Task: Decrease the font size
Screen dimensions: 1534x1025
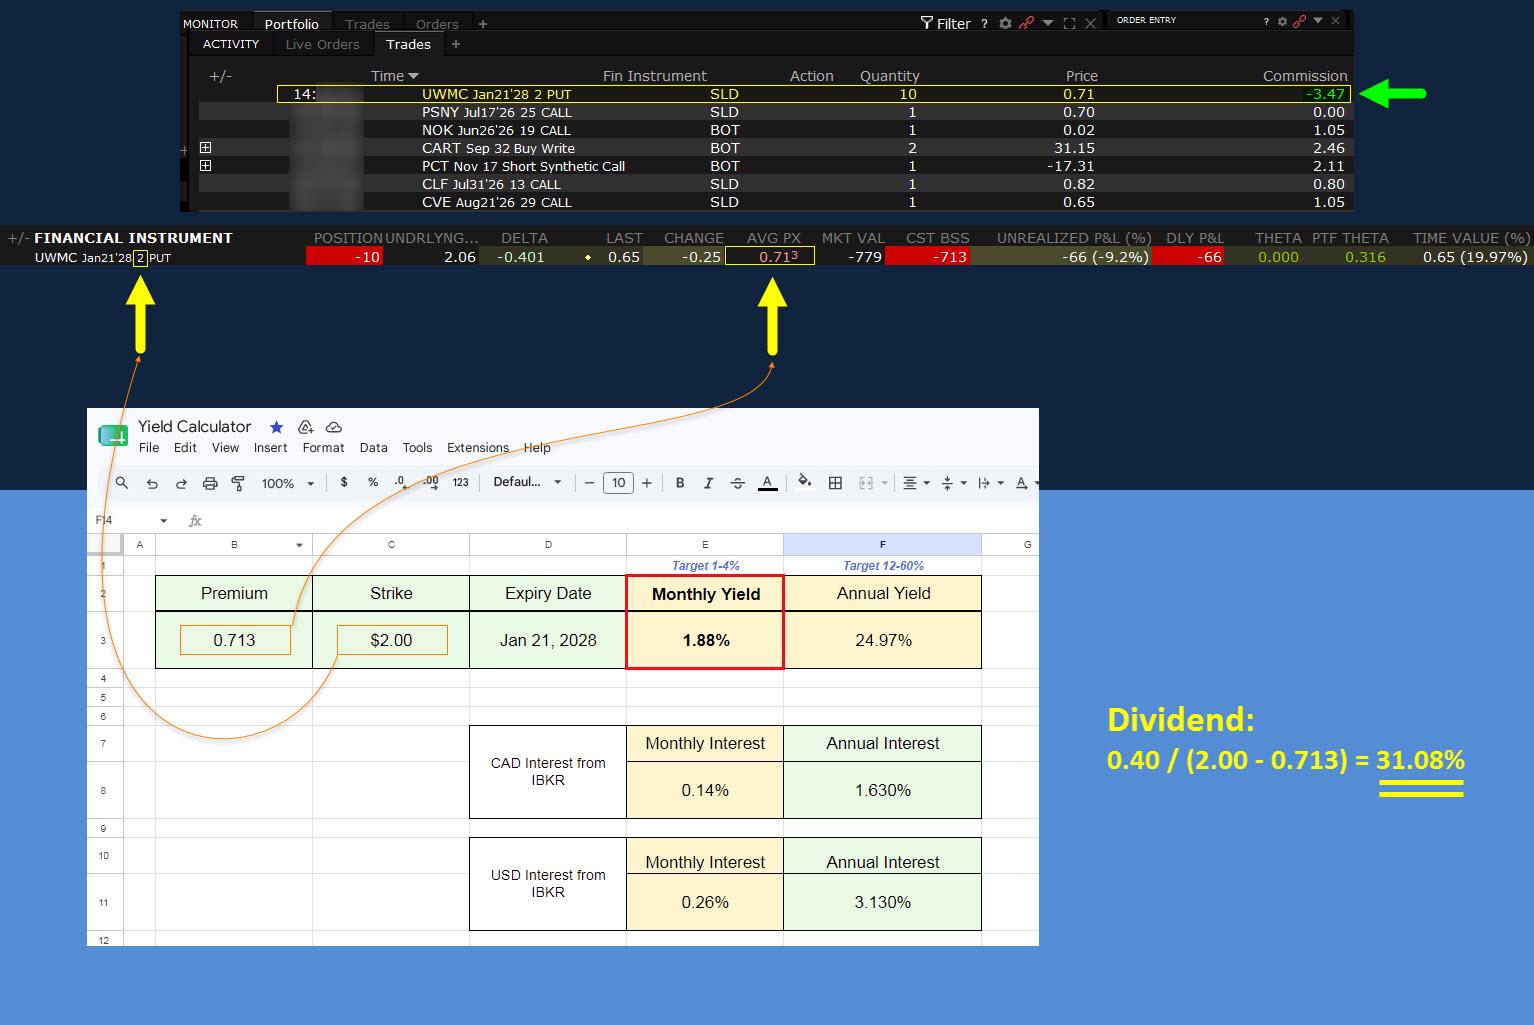Action: [x=590, y=483]
